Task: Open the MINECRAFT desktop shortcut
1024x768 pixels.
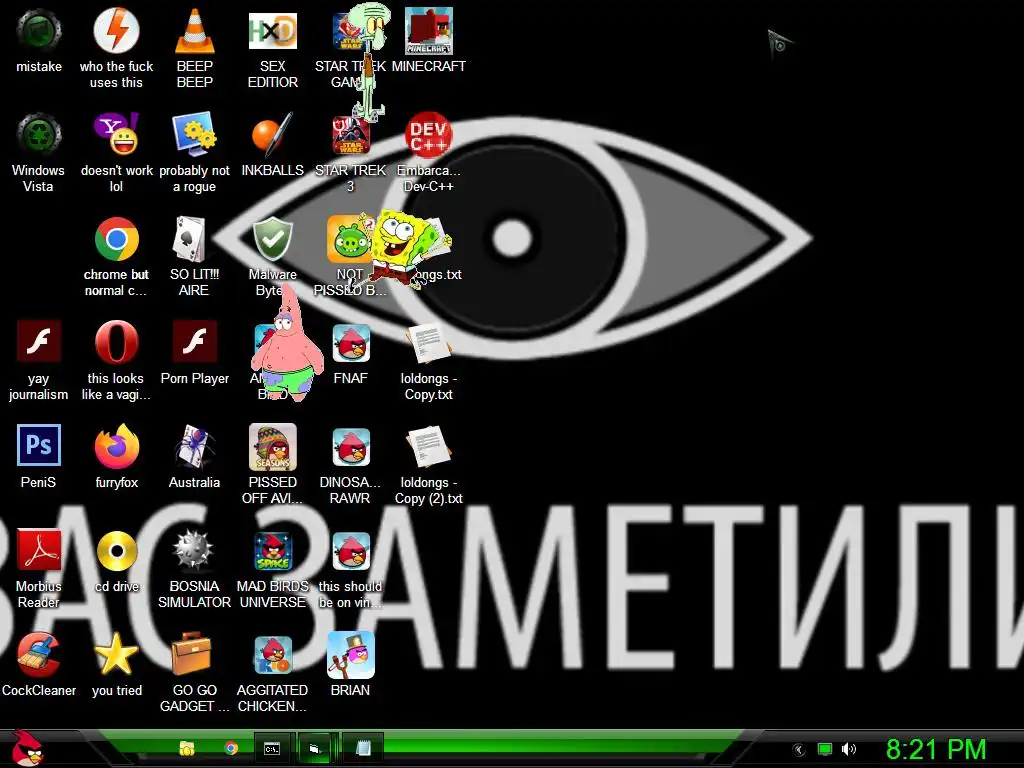Action: pyautogui.click(x=428, y=31)
